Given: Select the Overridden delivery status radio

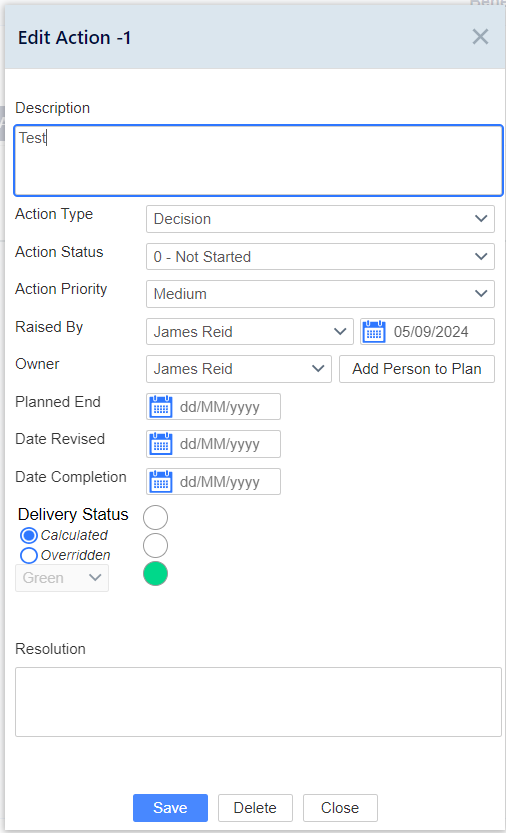Looking at the screenshot, I should tap(28, 556).
